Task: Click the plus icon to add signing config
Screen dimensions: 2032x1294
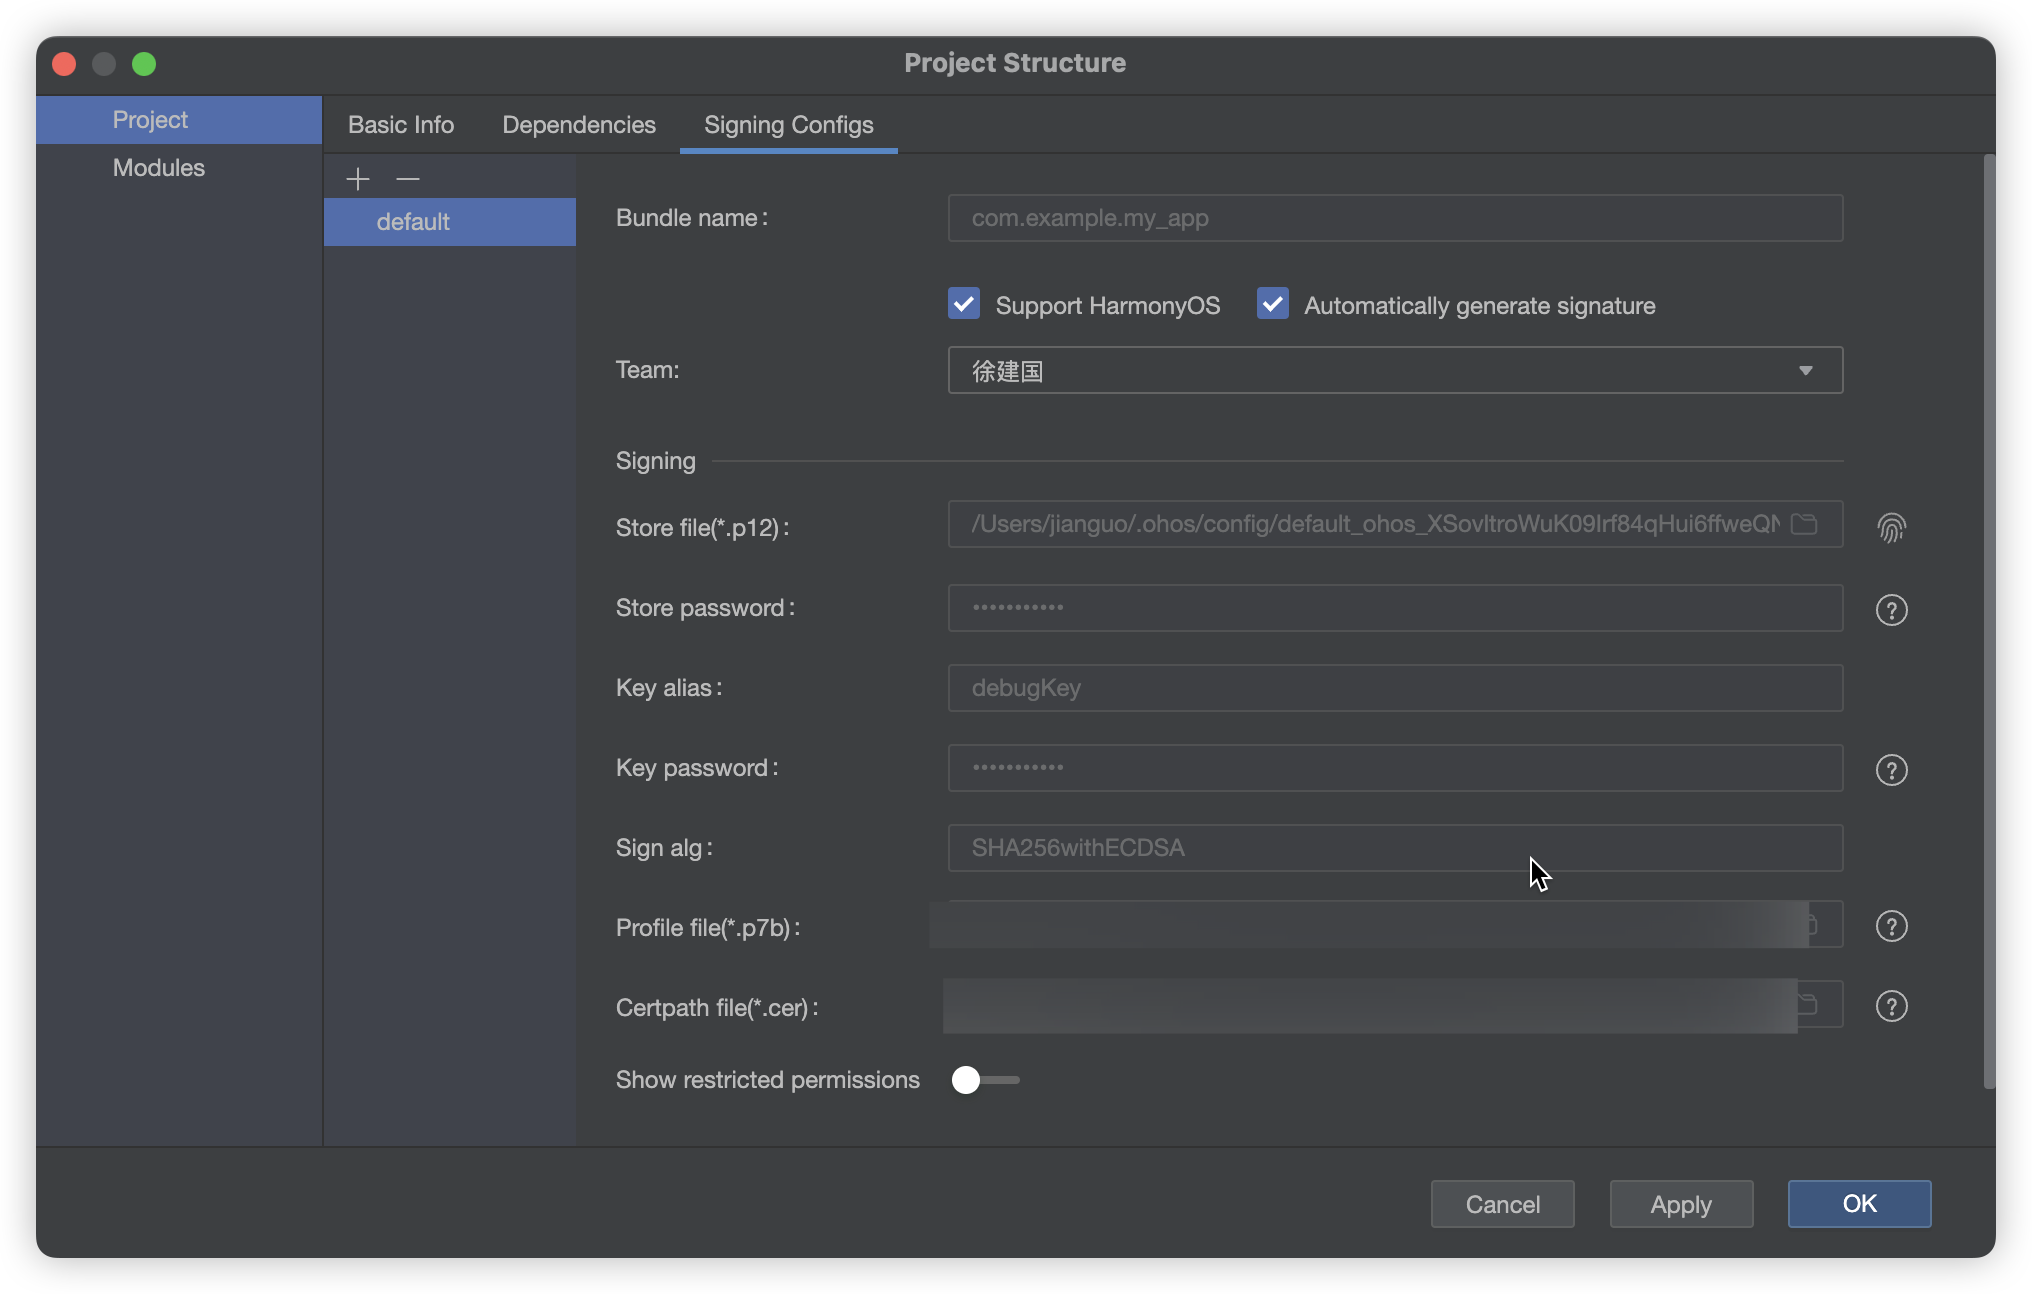Action: point(358,179)
